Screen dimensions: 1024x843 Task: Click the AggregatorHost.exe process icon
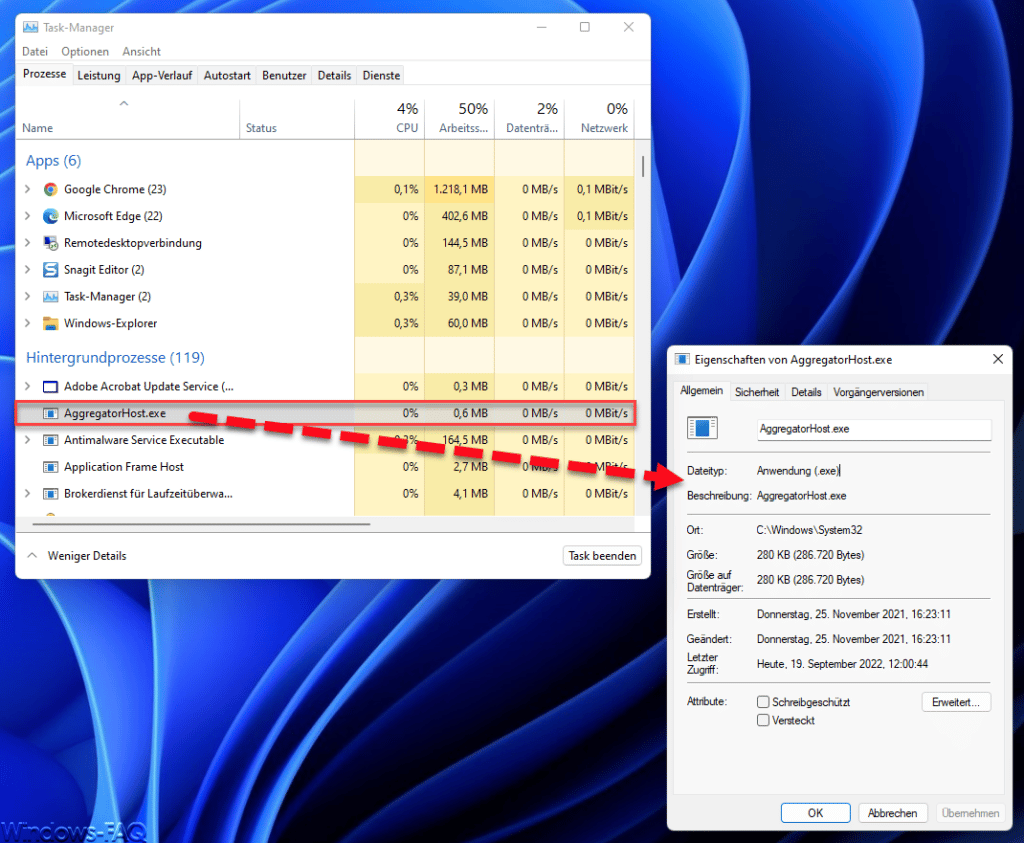[x=50, y=413]
